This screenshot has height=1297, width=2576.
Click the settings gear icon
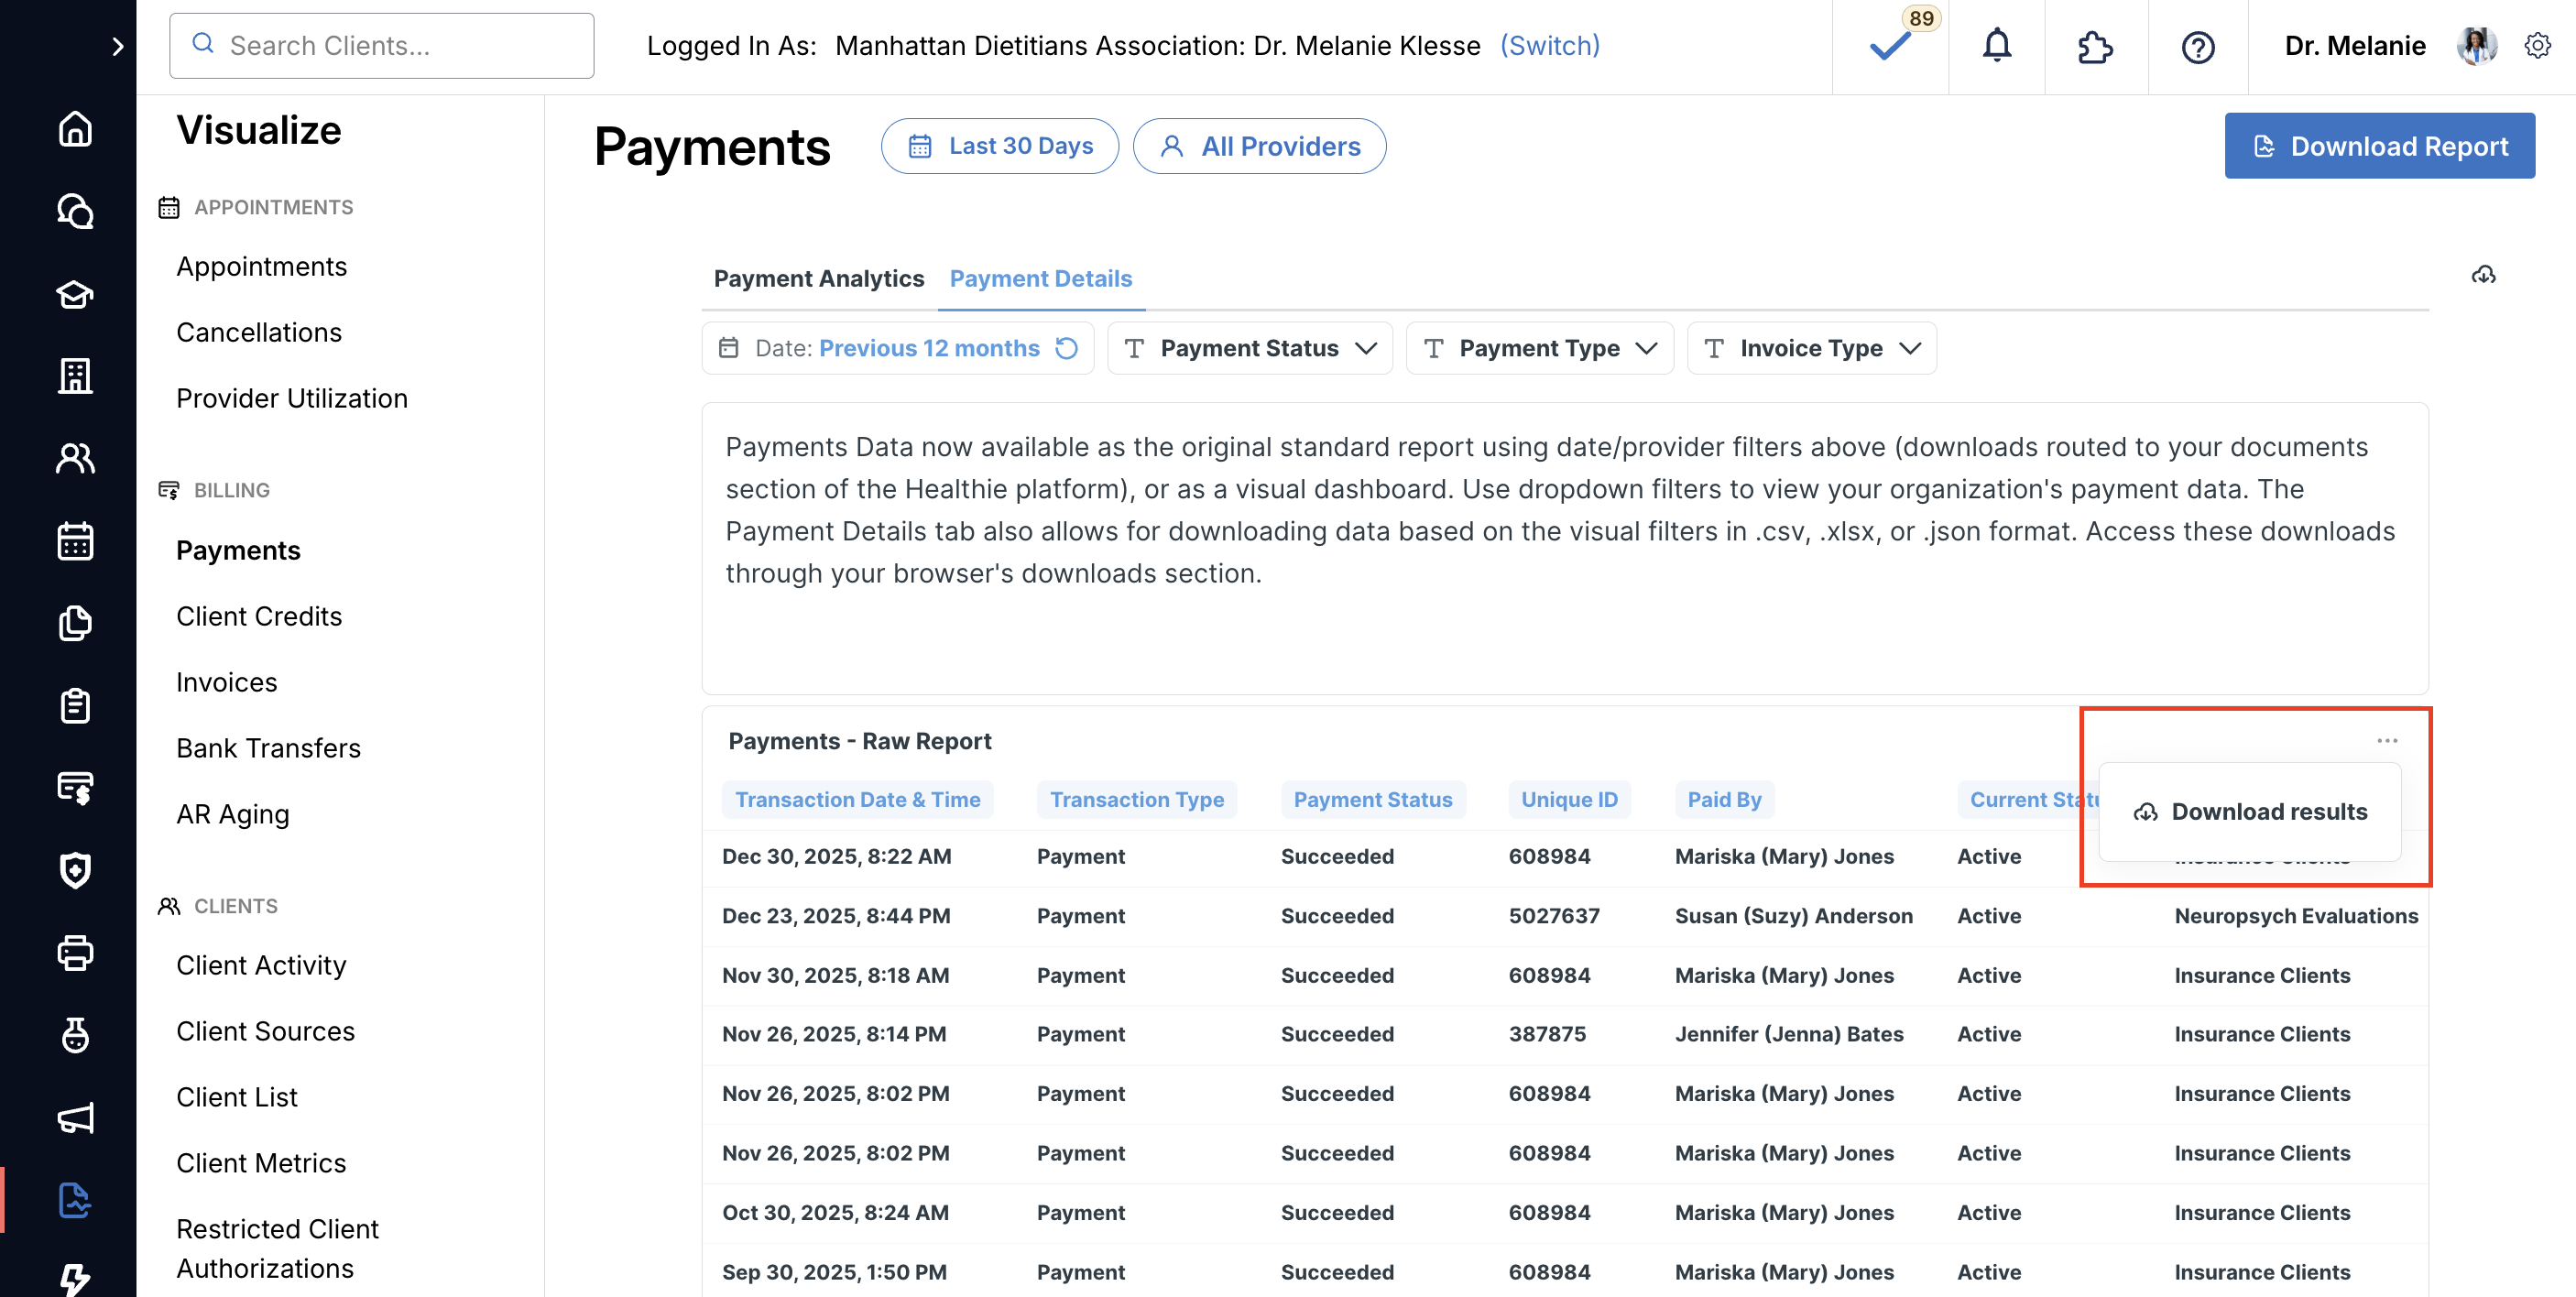(2537, 46)
